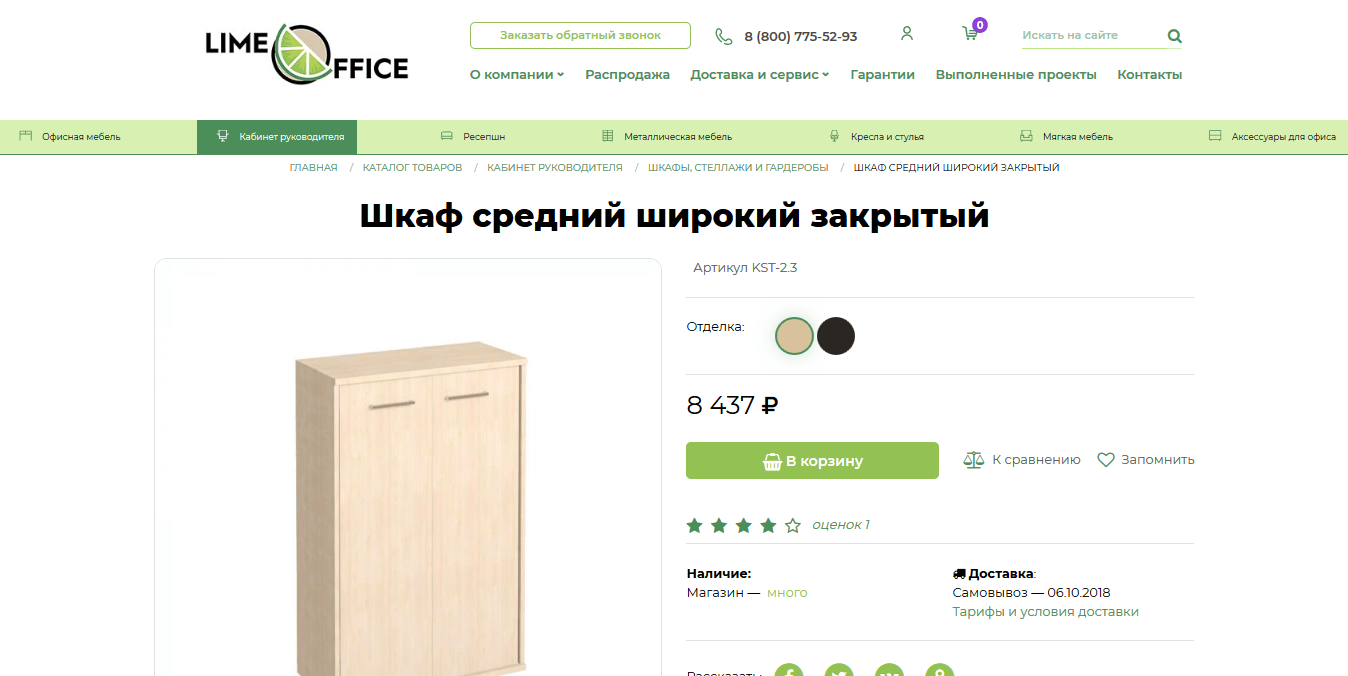Click the В корзину button
Screen dimensions: 1348x676
pos(812,460)
